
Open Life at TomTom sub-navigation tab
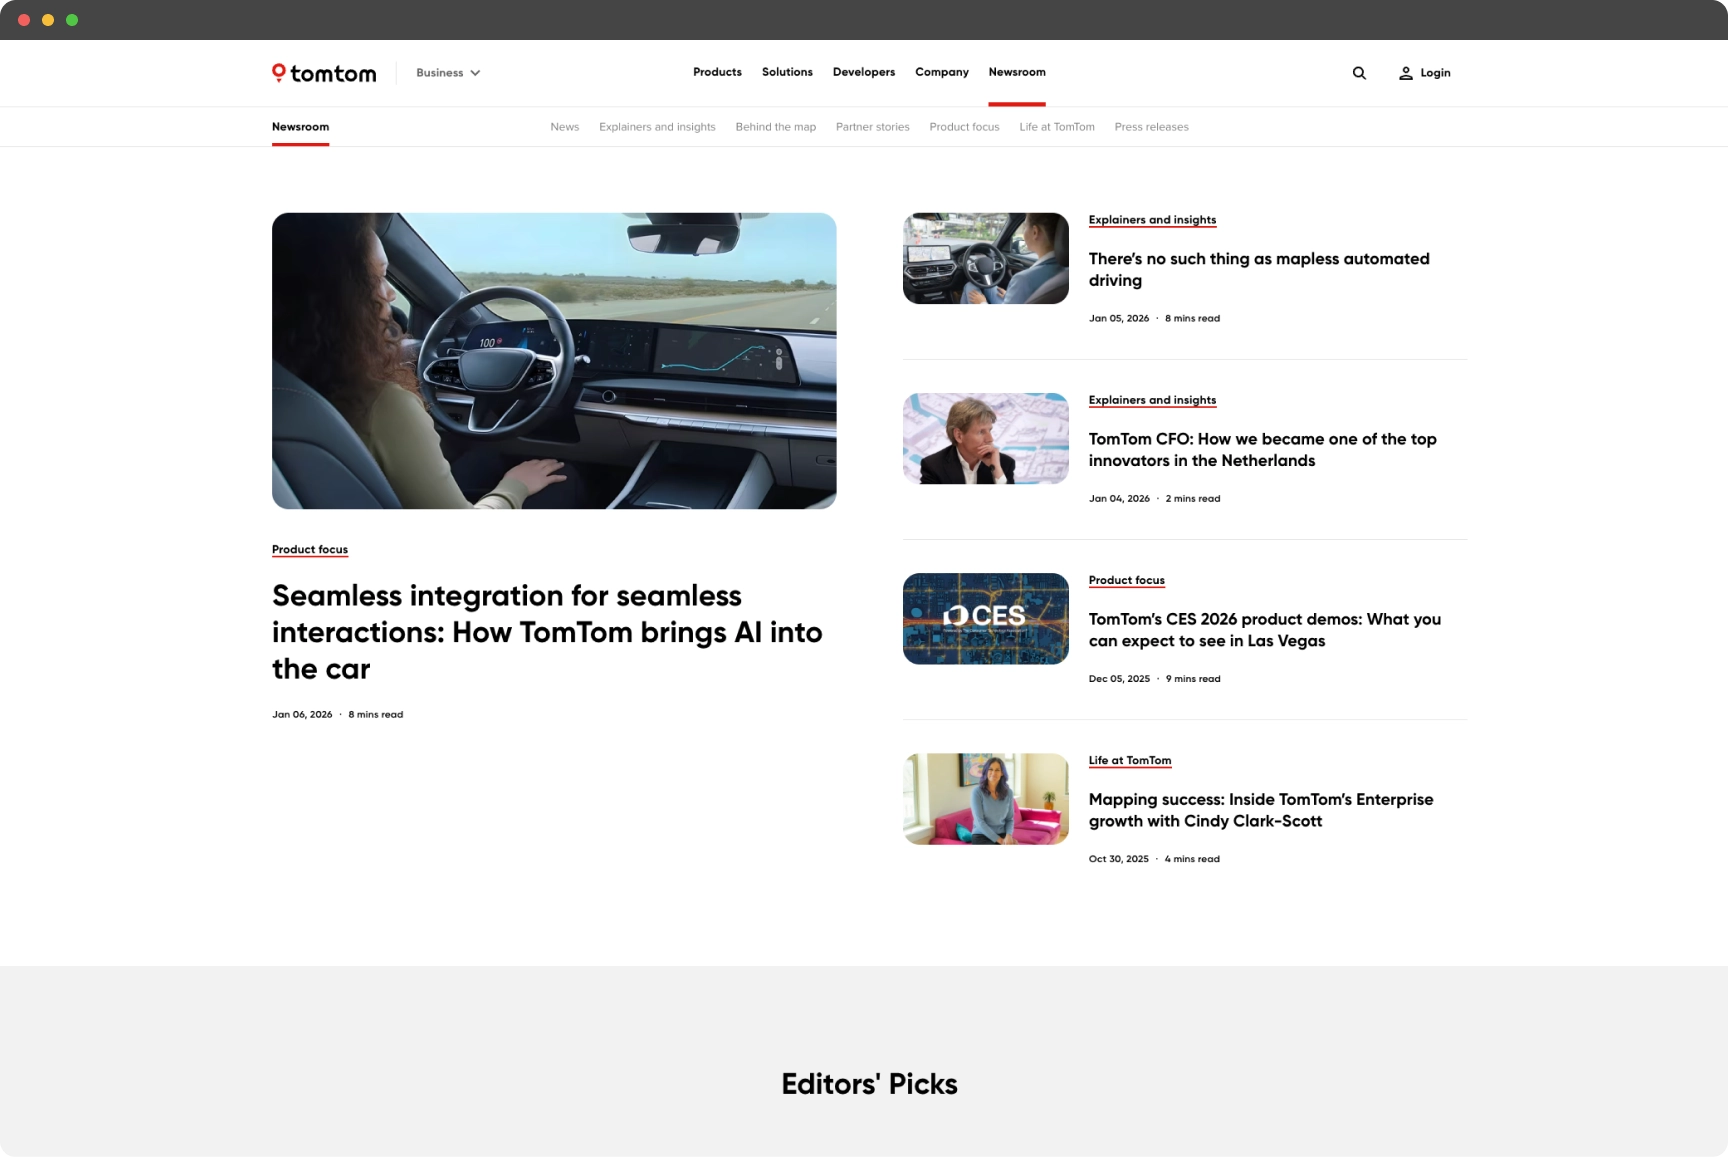1057,127
